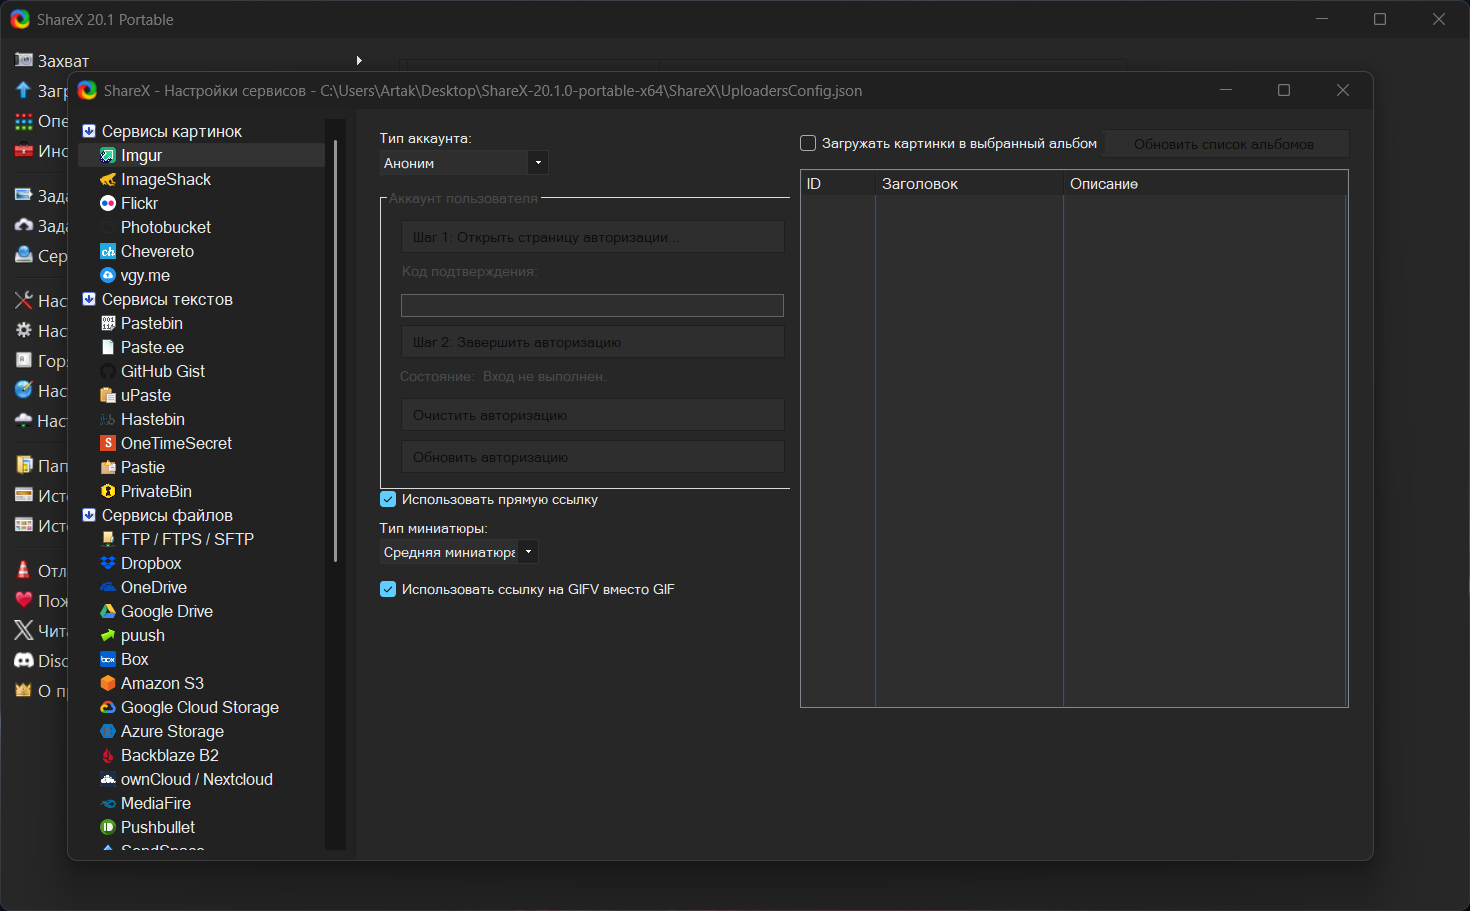
Task: Select the Imgur service icon
Action: [x=108, y=155]
